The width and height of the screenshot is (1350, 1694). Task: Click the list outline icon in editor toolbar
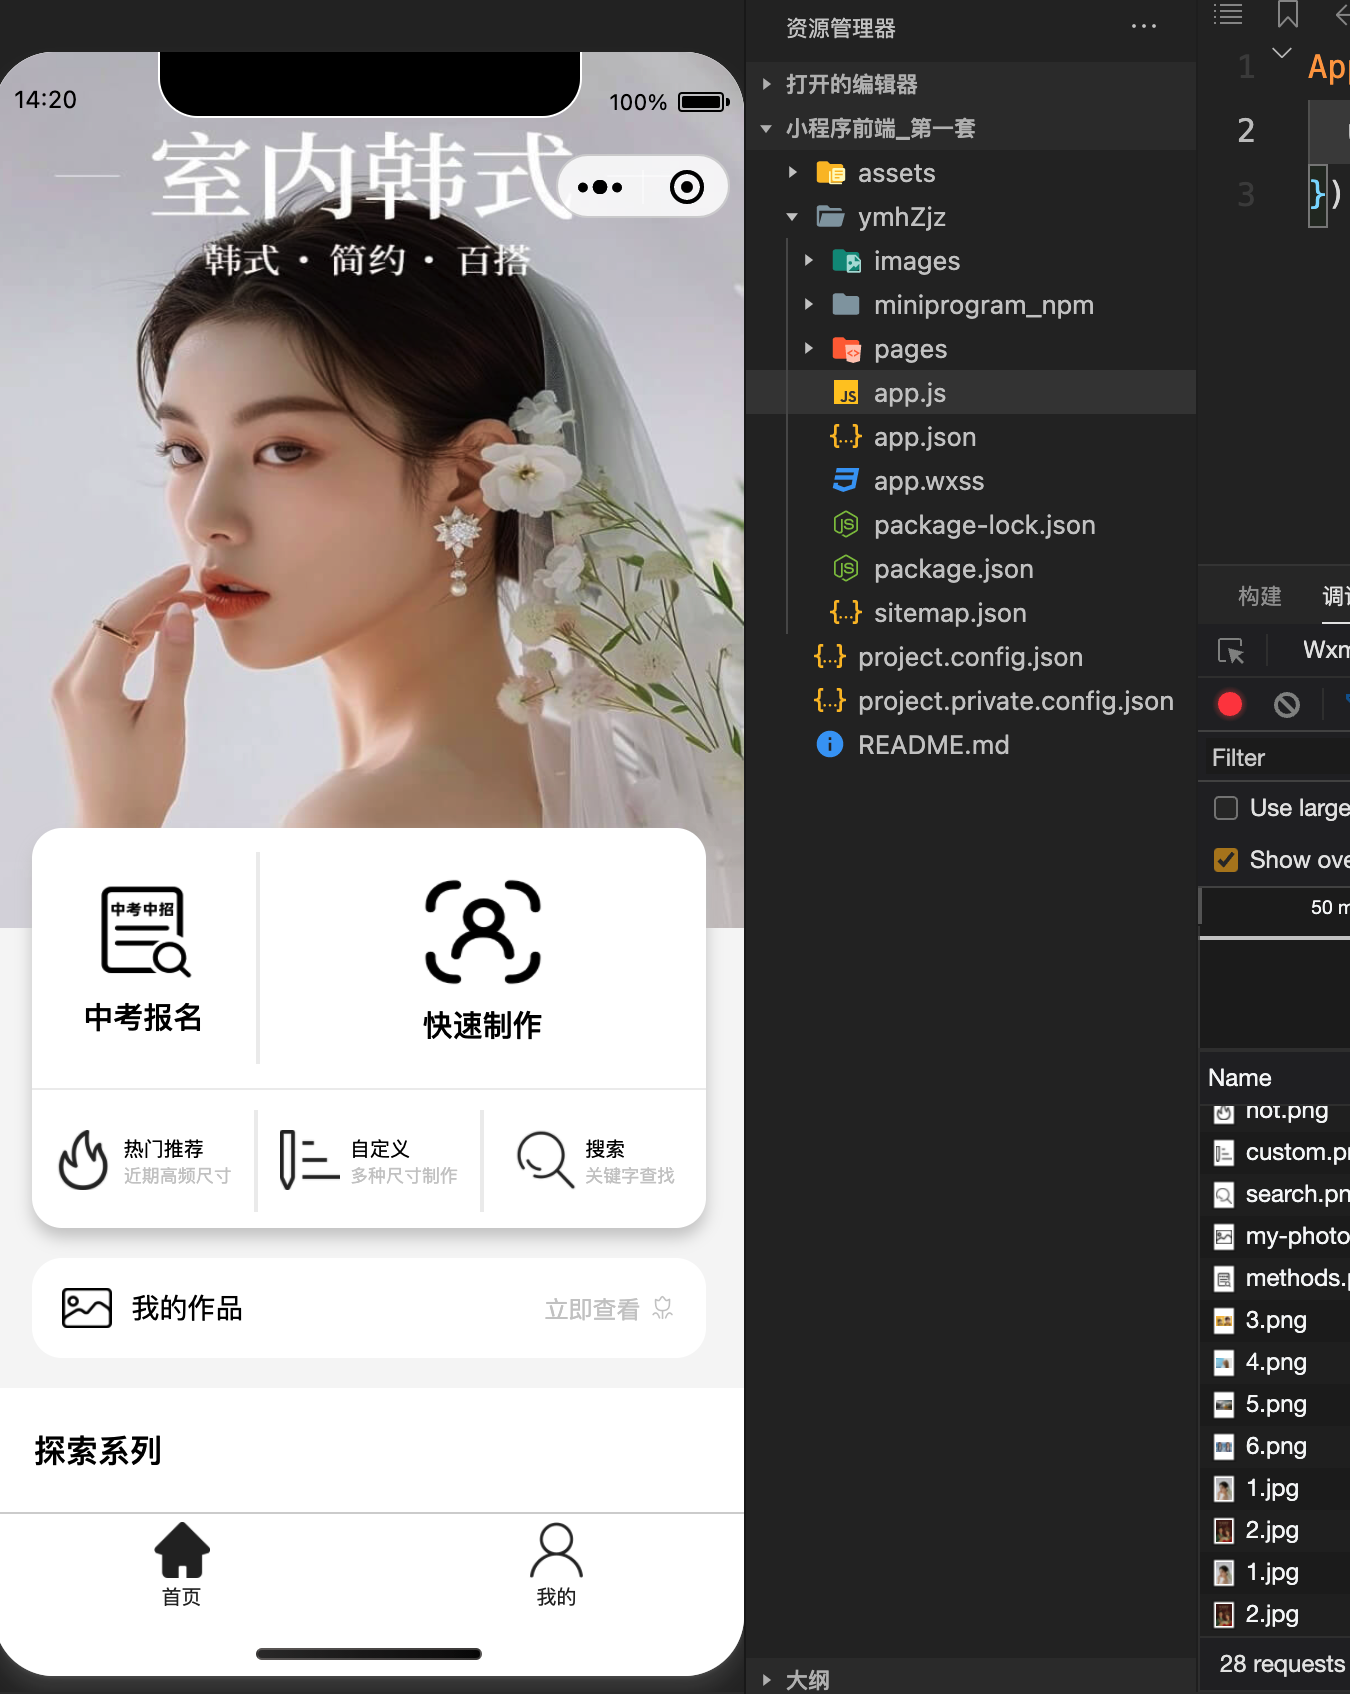(1228, 14)
